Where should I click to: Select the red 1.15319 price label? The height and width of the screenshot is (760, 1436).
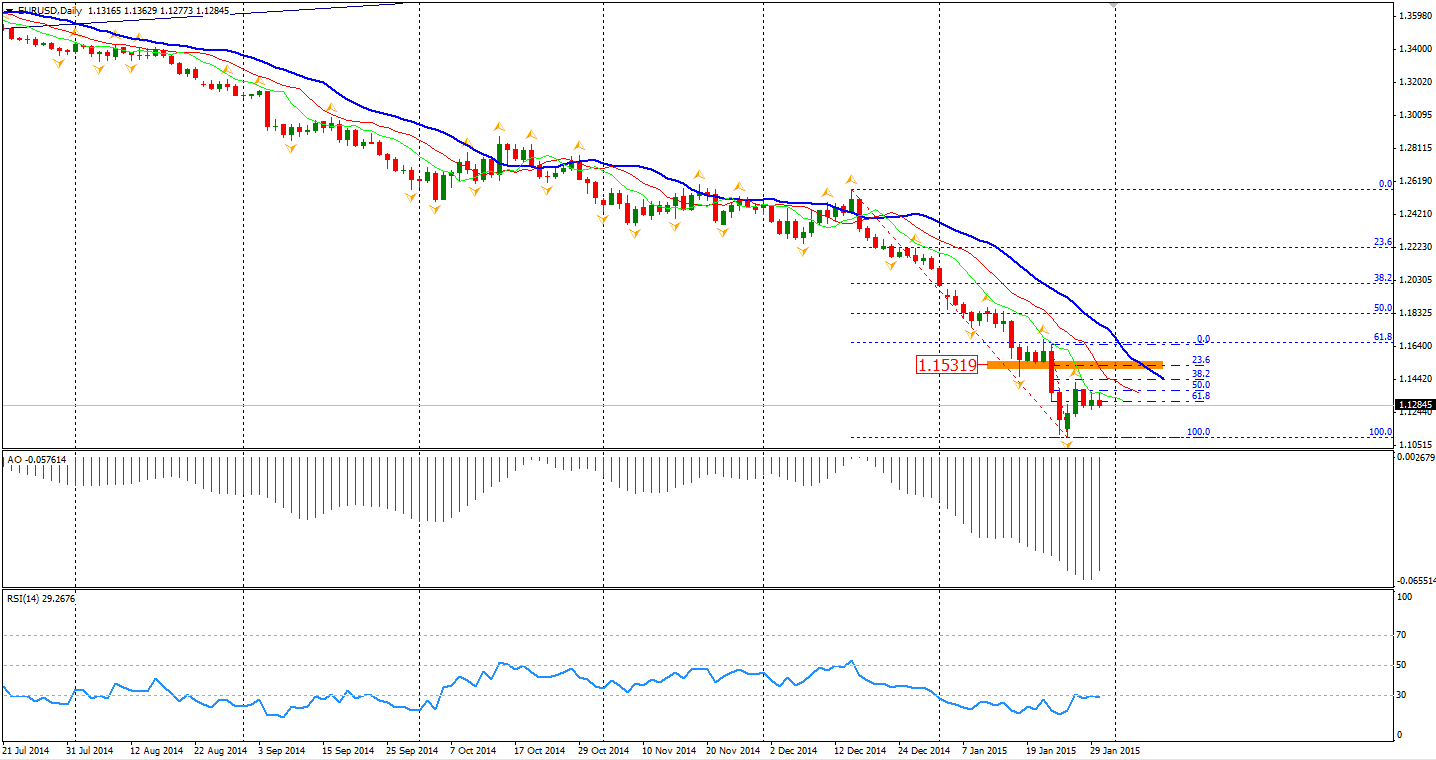946,365
